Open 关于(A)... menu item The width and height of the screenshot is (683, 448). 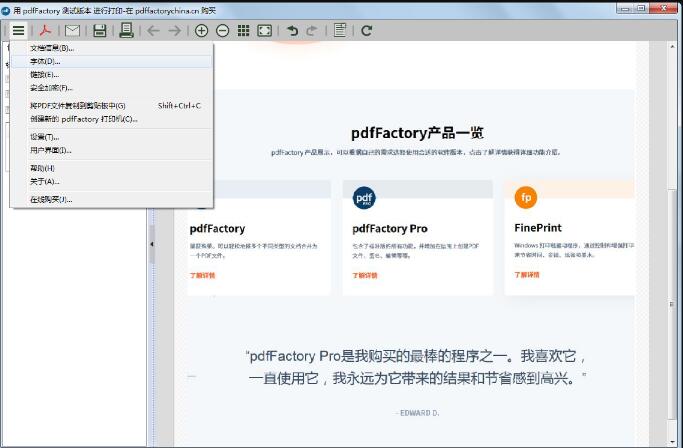112,181
